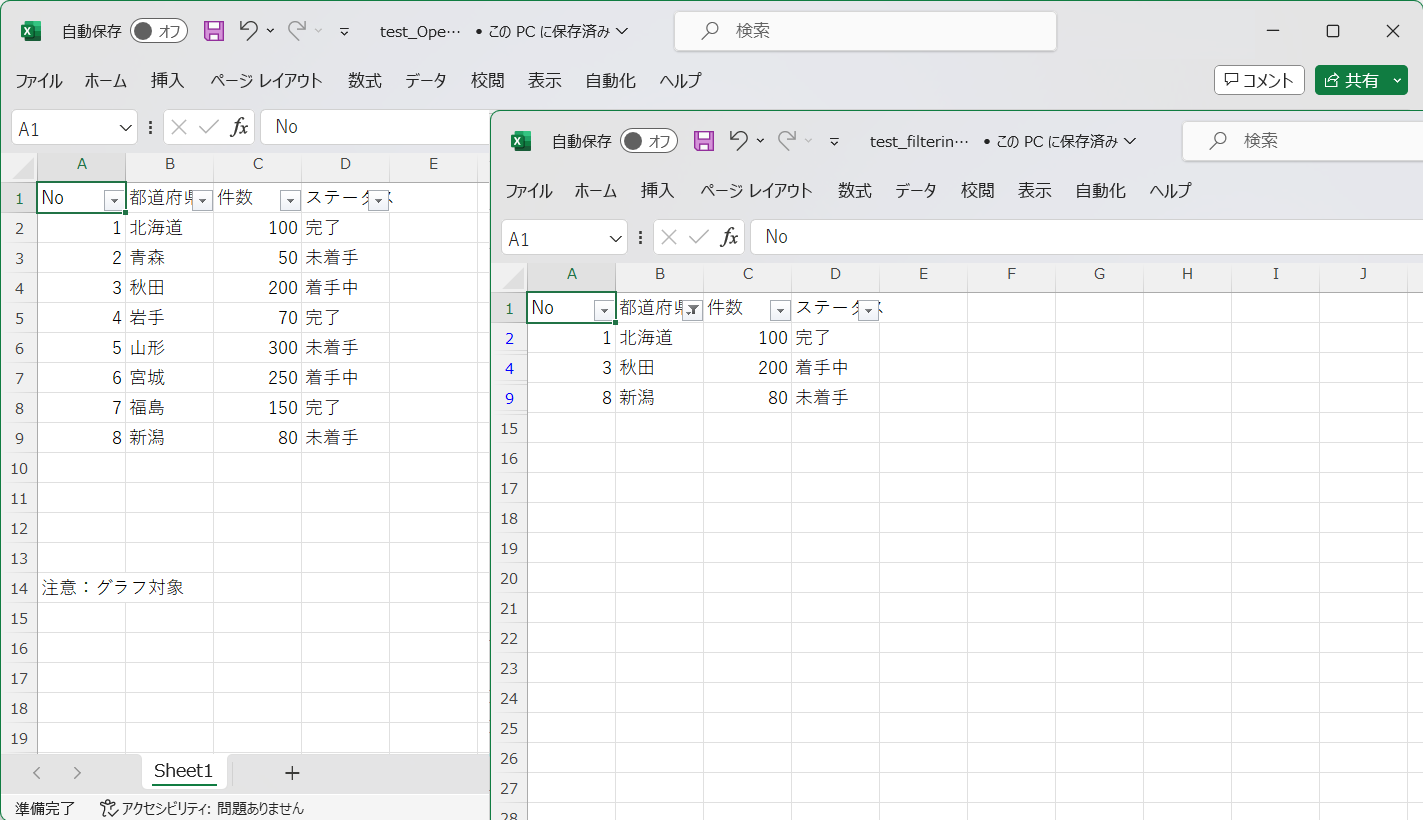Screen dimensions: 1423x820
Task: Click Undo in the front Excel window
Action: 739,141
